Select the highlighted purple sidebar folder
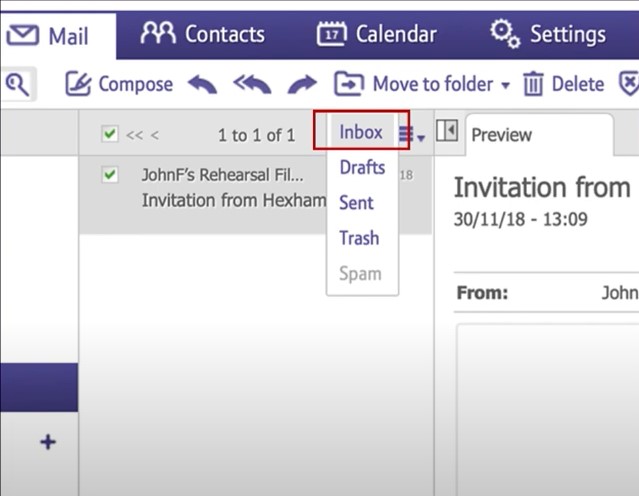Screen dimensions: 639x496 click(x=39, y=387)
